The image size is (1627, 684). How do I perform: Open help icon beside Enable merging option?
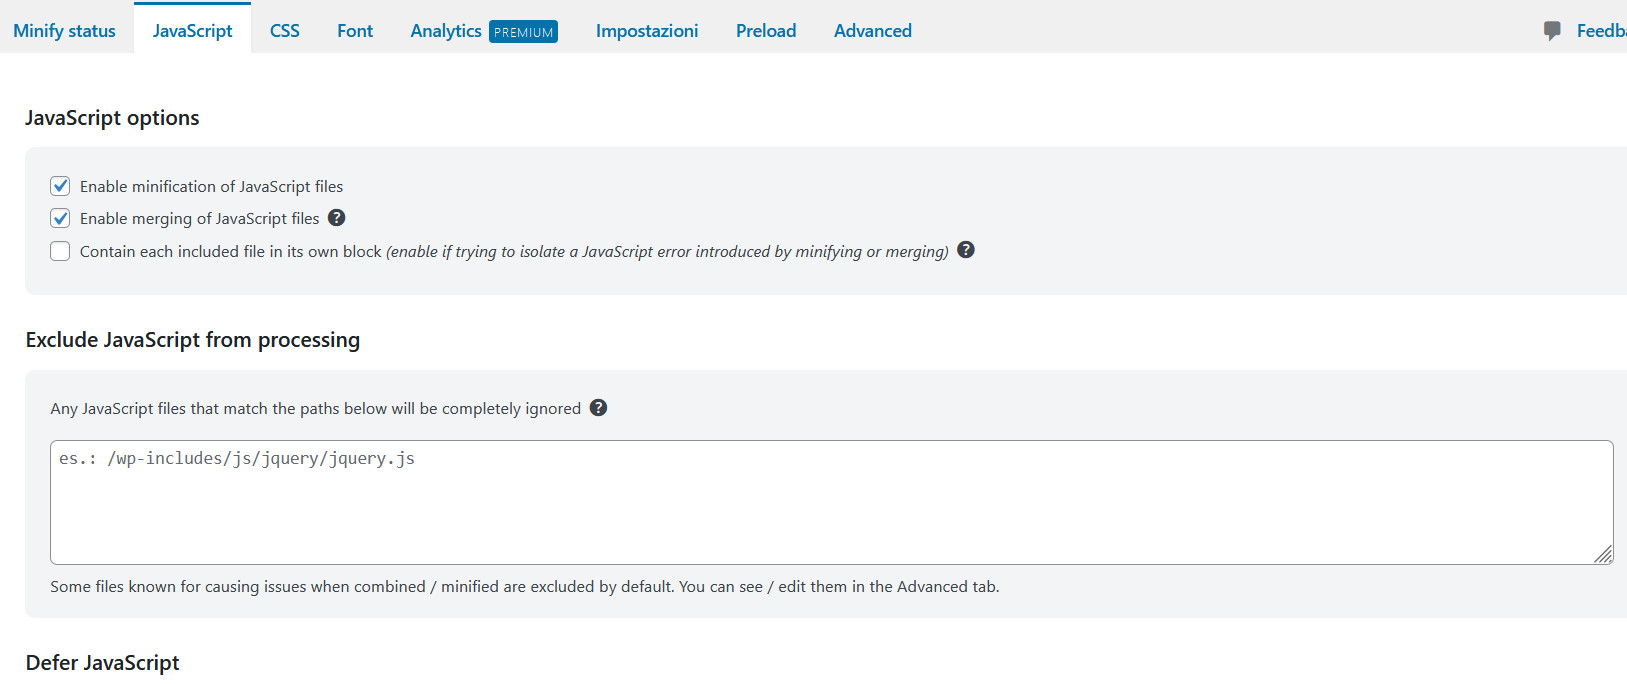(337, 217)
